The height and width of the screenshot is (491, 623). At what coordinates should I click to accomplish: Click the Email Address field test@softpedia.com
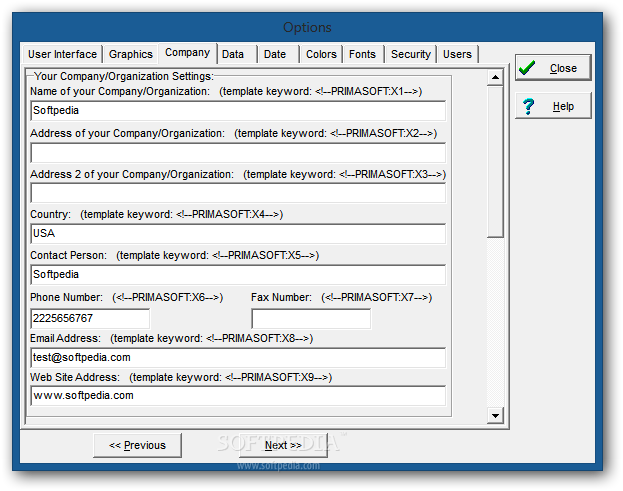(x=238, y=358)
